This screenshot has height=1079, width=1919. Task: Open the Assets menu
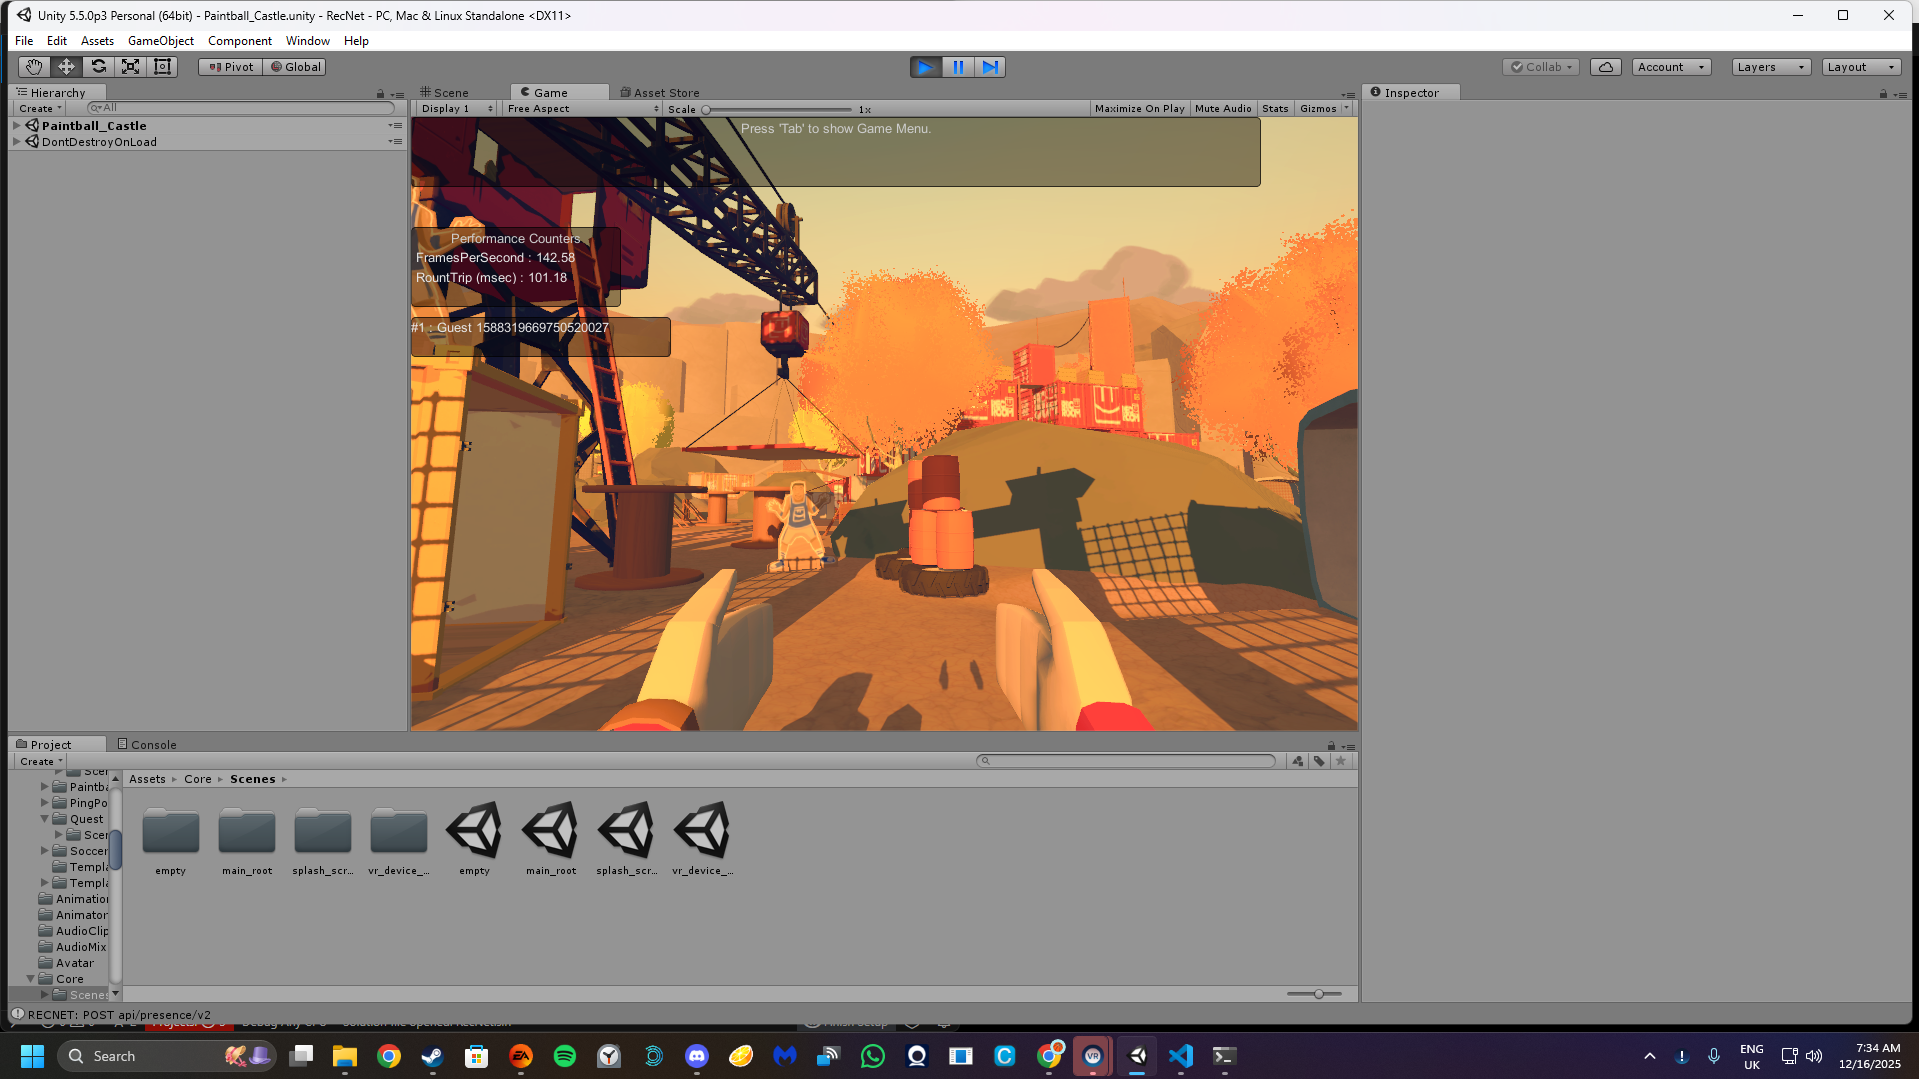[97, 41]
